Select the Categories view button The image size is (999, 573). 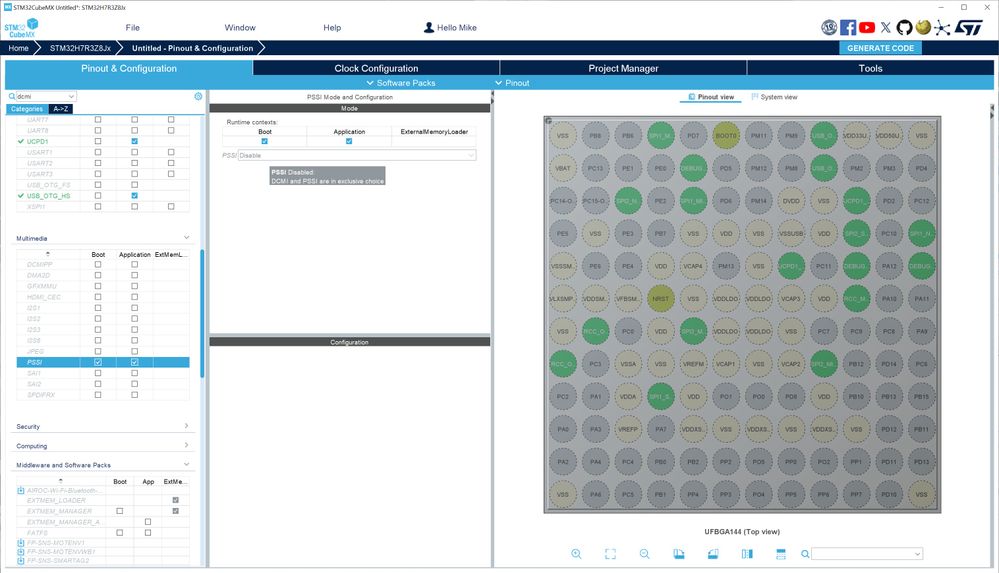tap(27, 109)
